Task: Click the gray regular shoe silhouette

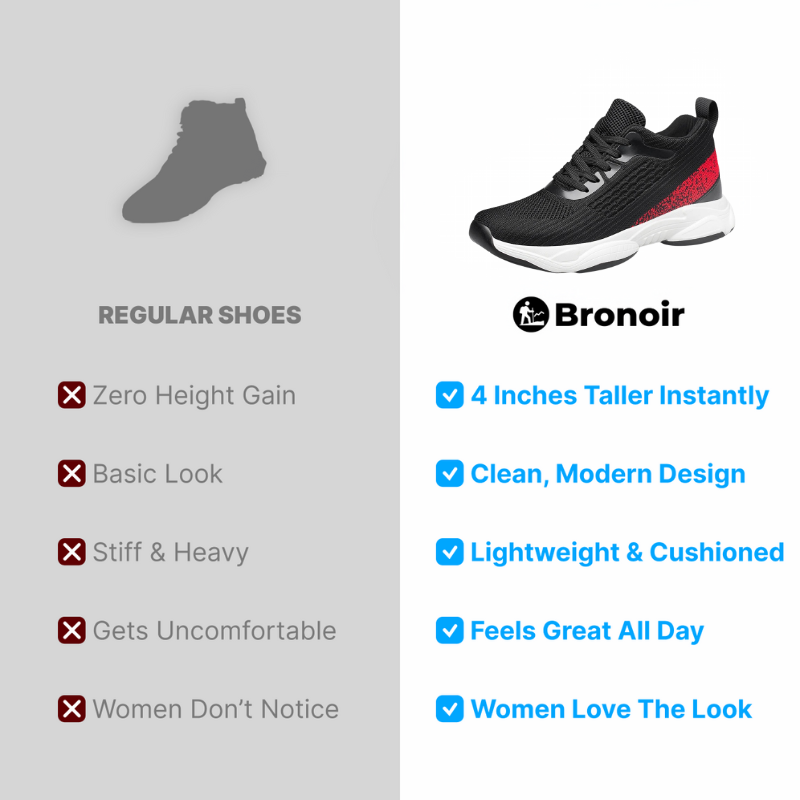Action: (194, 160)
